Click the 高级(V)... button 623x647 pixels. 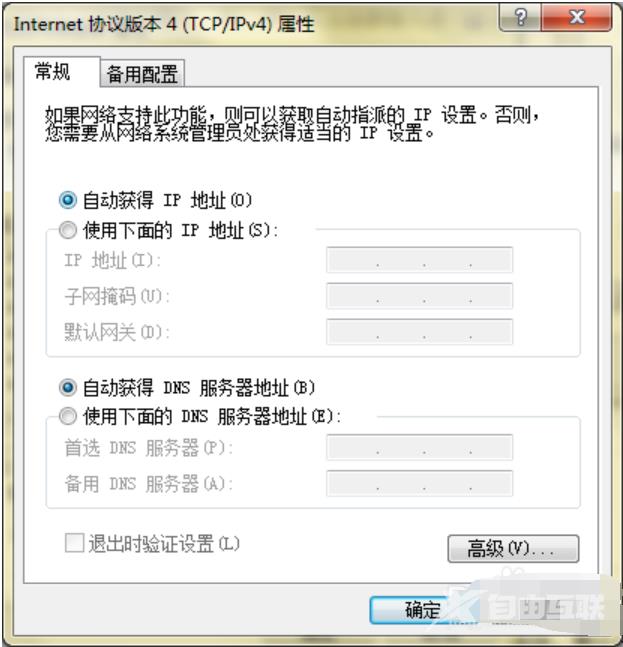(513, 548)
